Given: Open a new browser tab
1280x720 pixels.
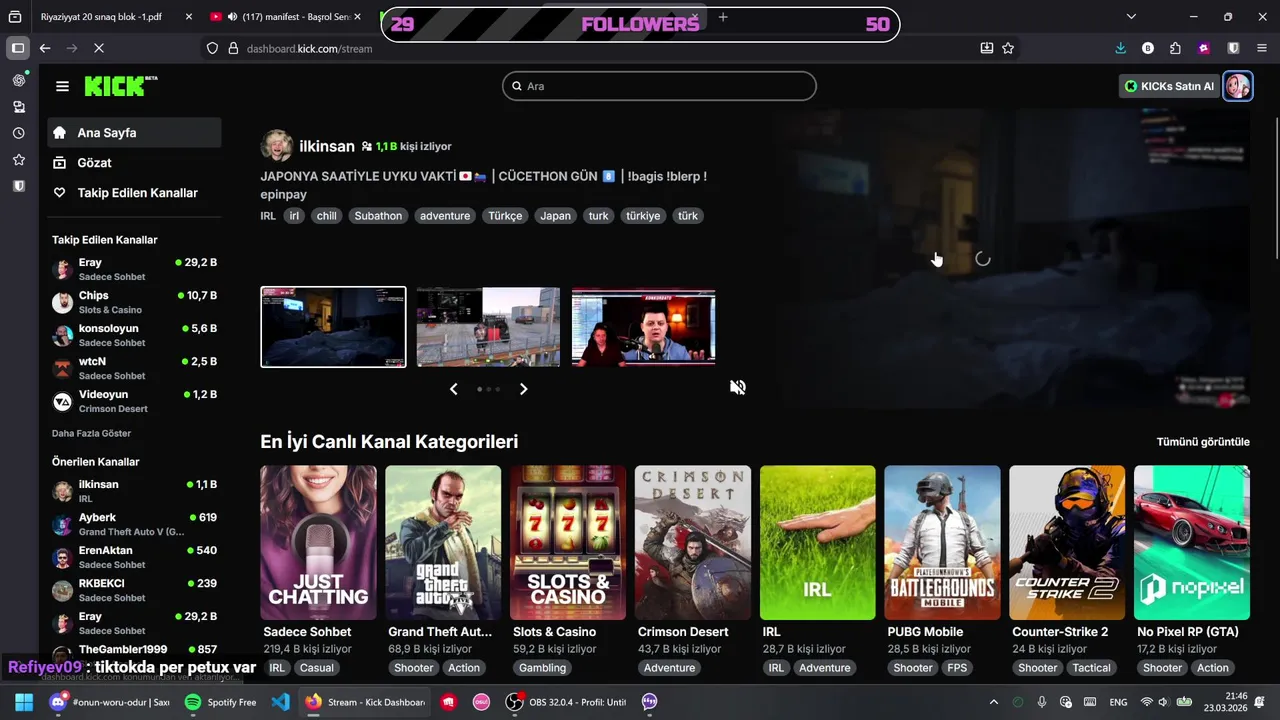Looking at the screenshot, I should point(723,17).
